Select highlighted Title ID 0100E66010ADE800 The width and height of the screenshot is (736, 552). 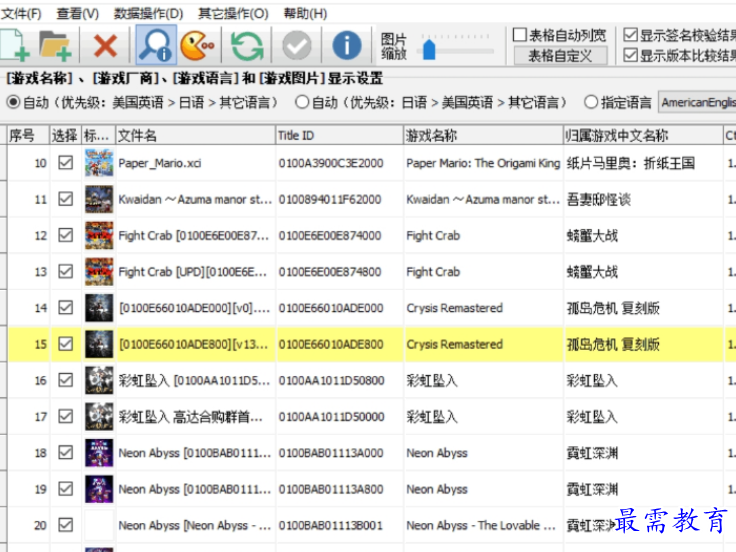coord(331,345)
